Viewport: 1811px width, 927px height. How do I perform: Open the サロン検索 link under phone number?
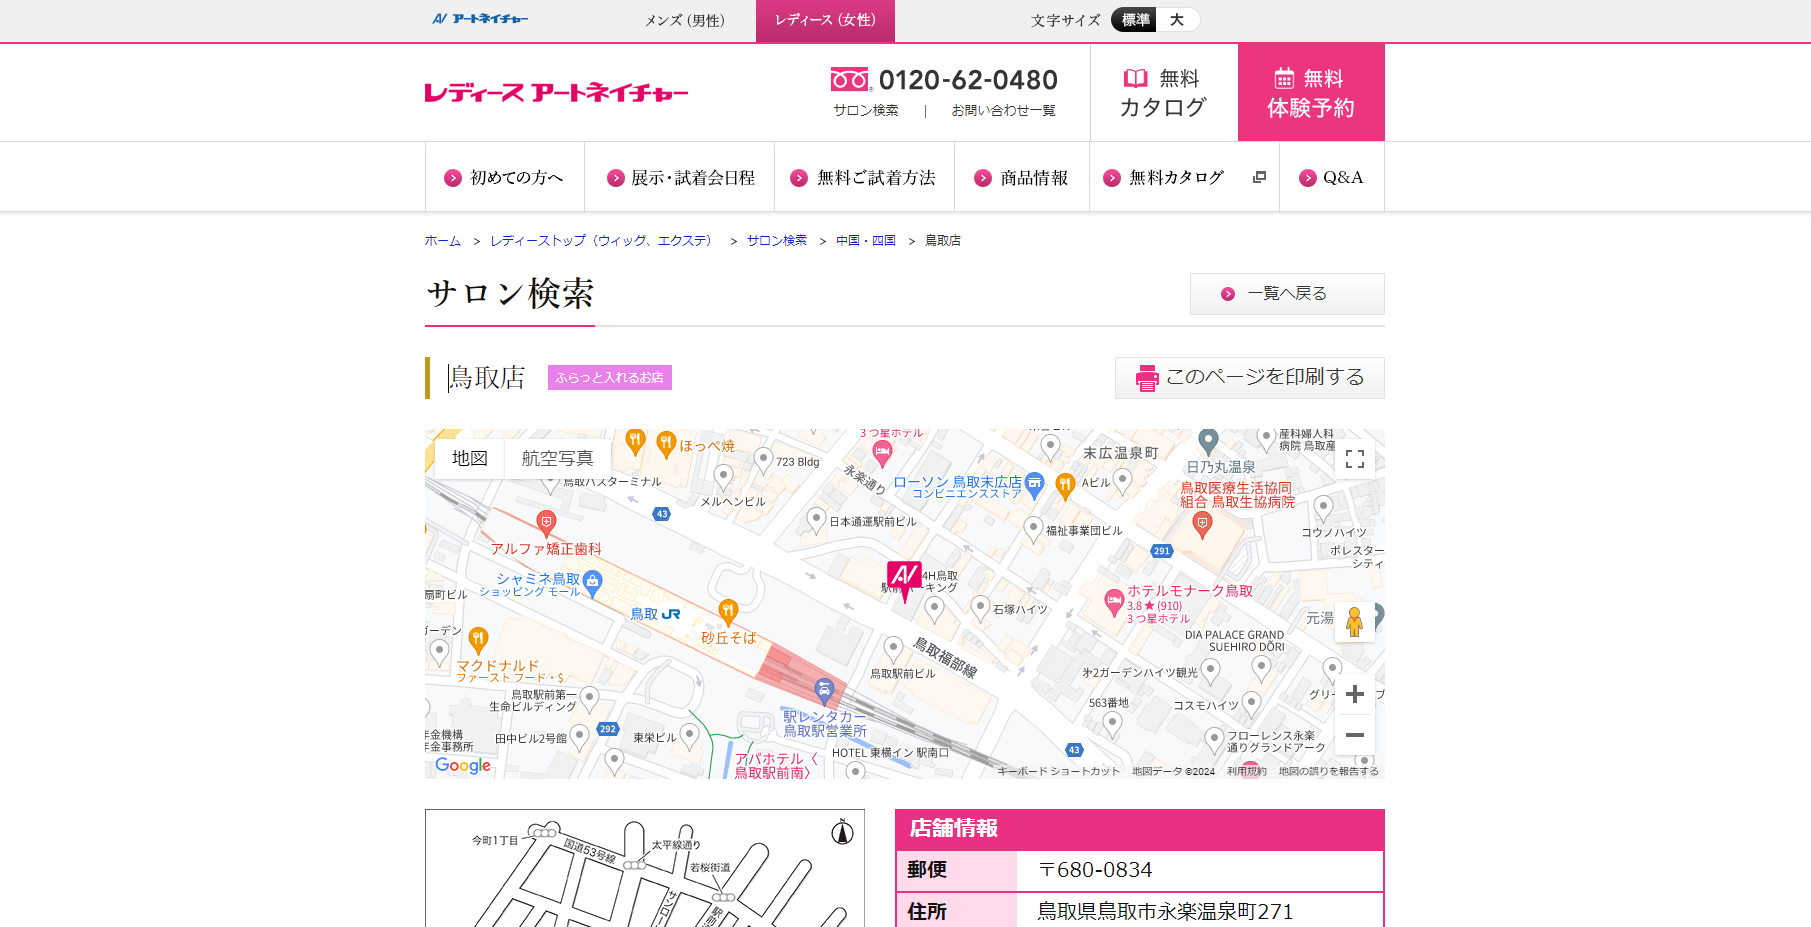point(866,110)
